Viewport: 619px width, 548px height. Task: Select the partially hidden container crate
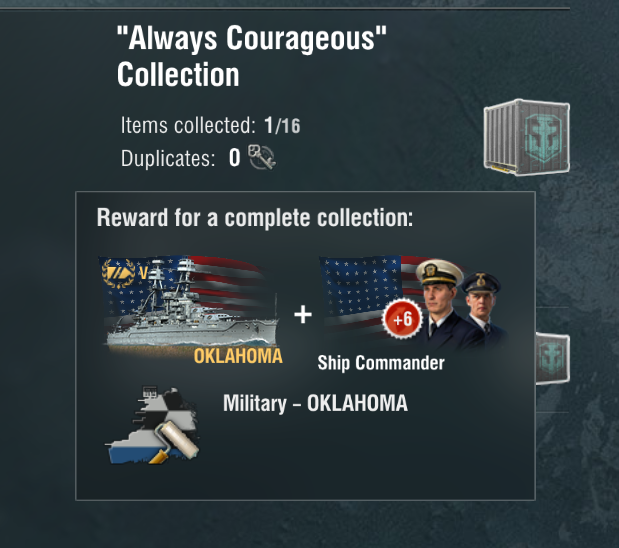click(x=553, y=358)
